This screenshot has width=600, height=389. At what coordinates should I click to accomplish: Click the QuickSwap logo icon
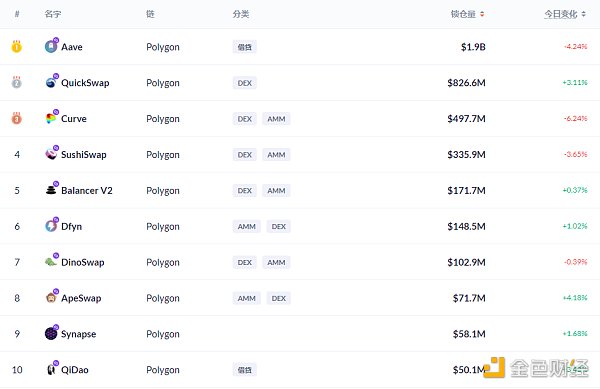[x=51, y=83]
